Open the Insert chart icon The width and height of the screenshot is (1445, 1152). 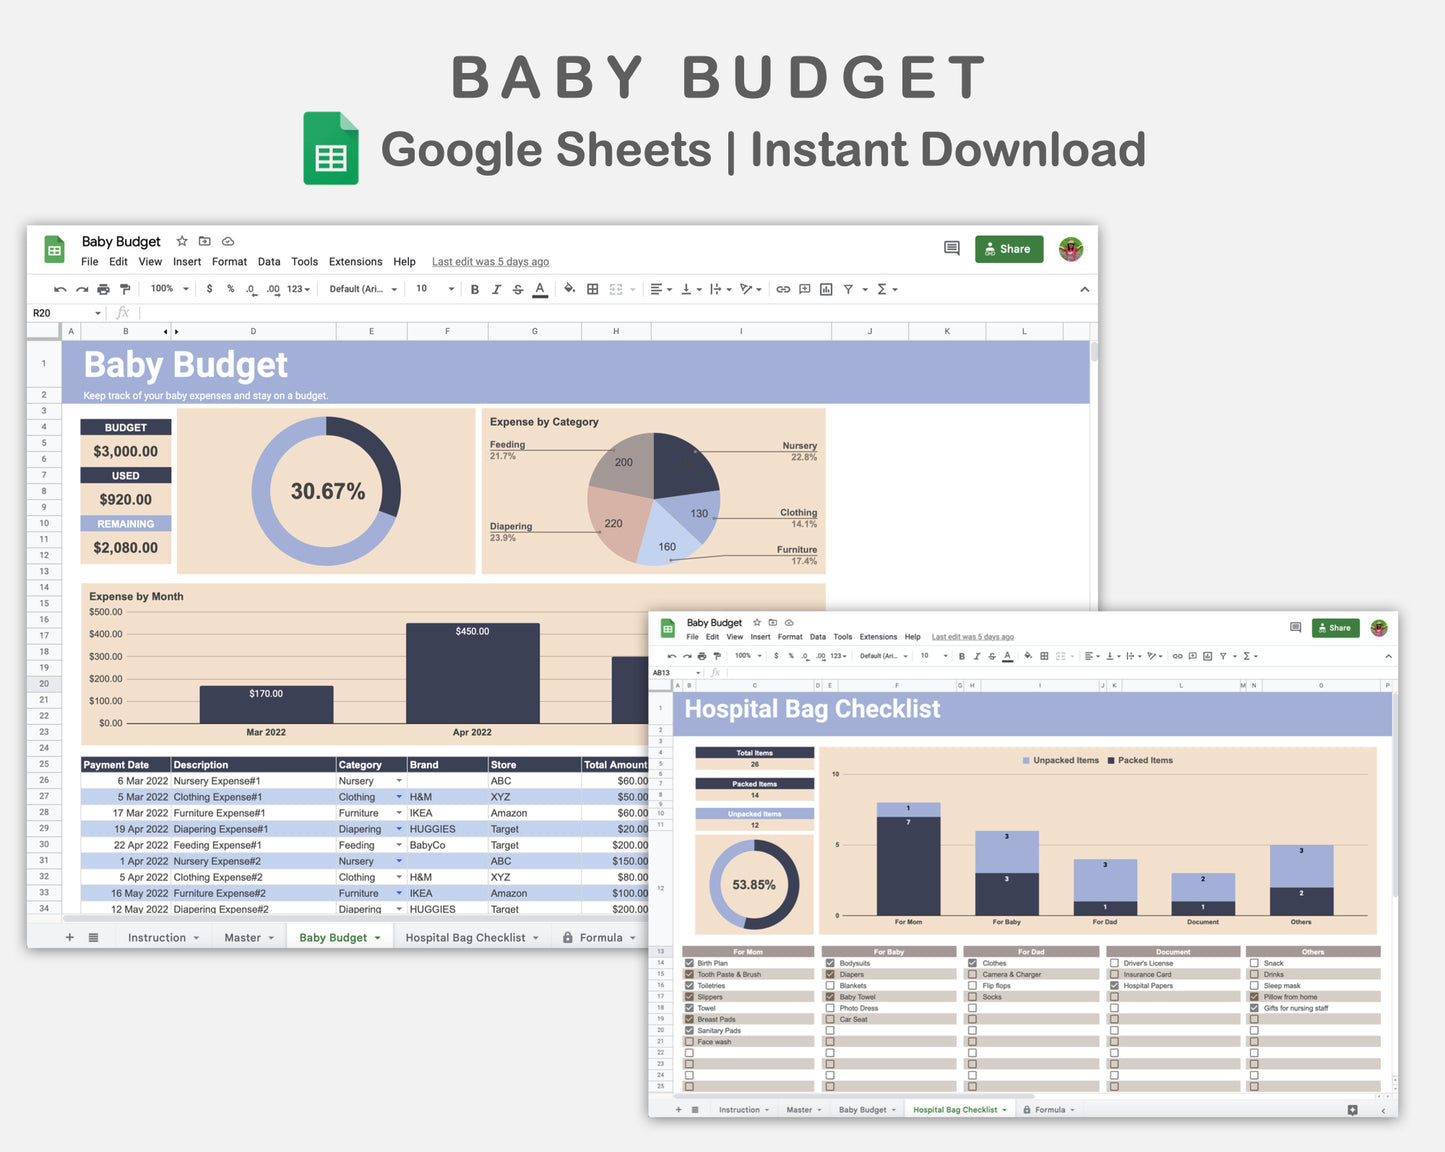(825, 289)
